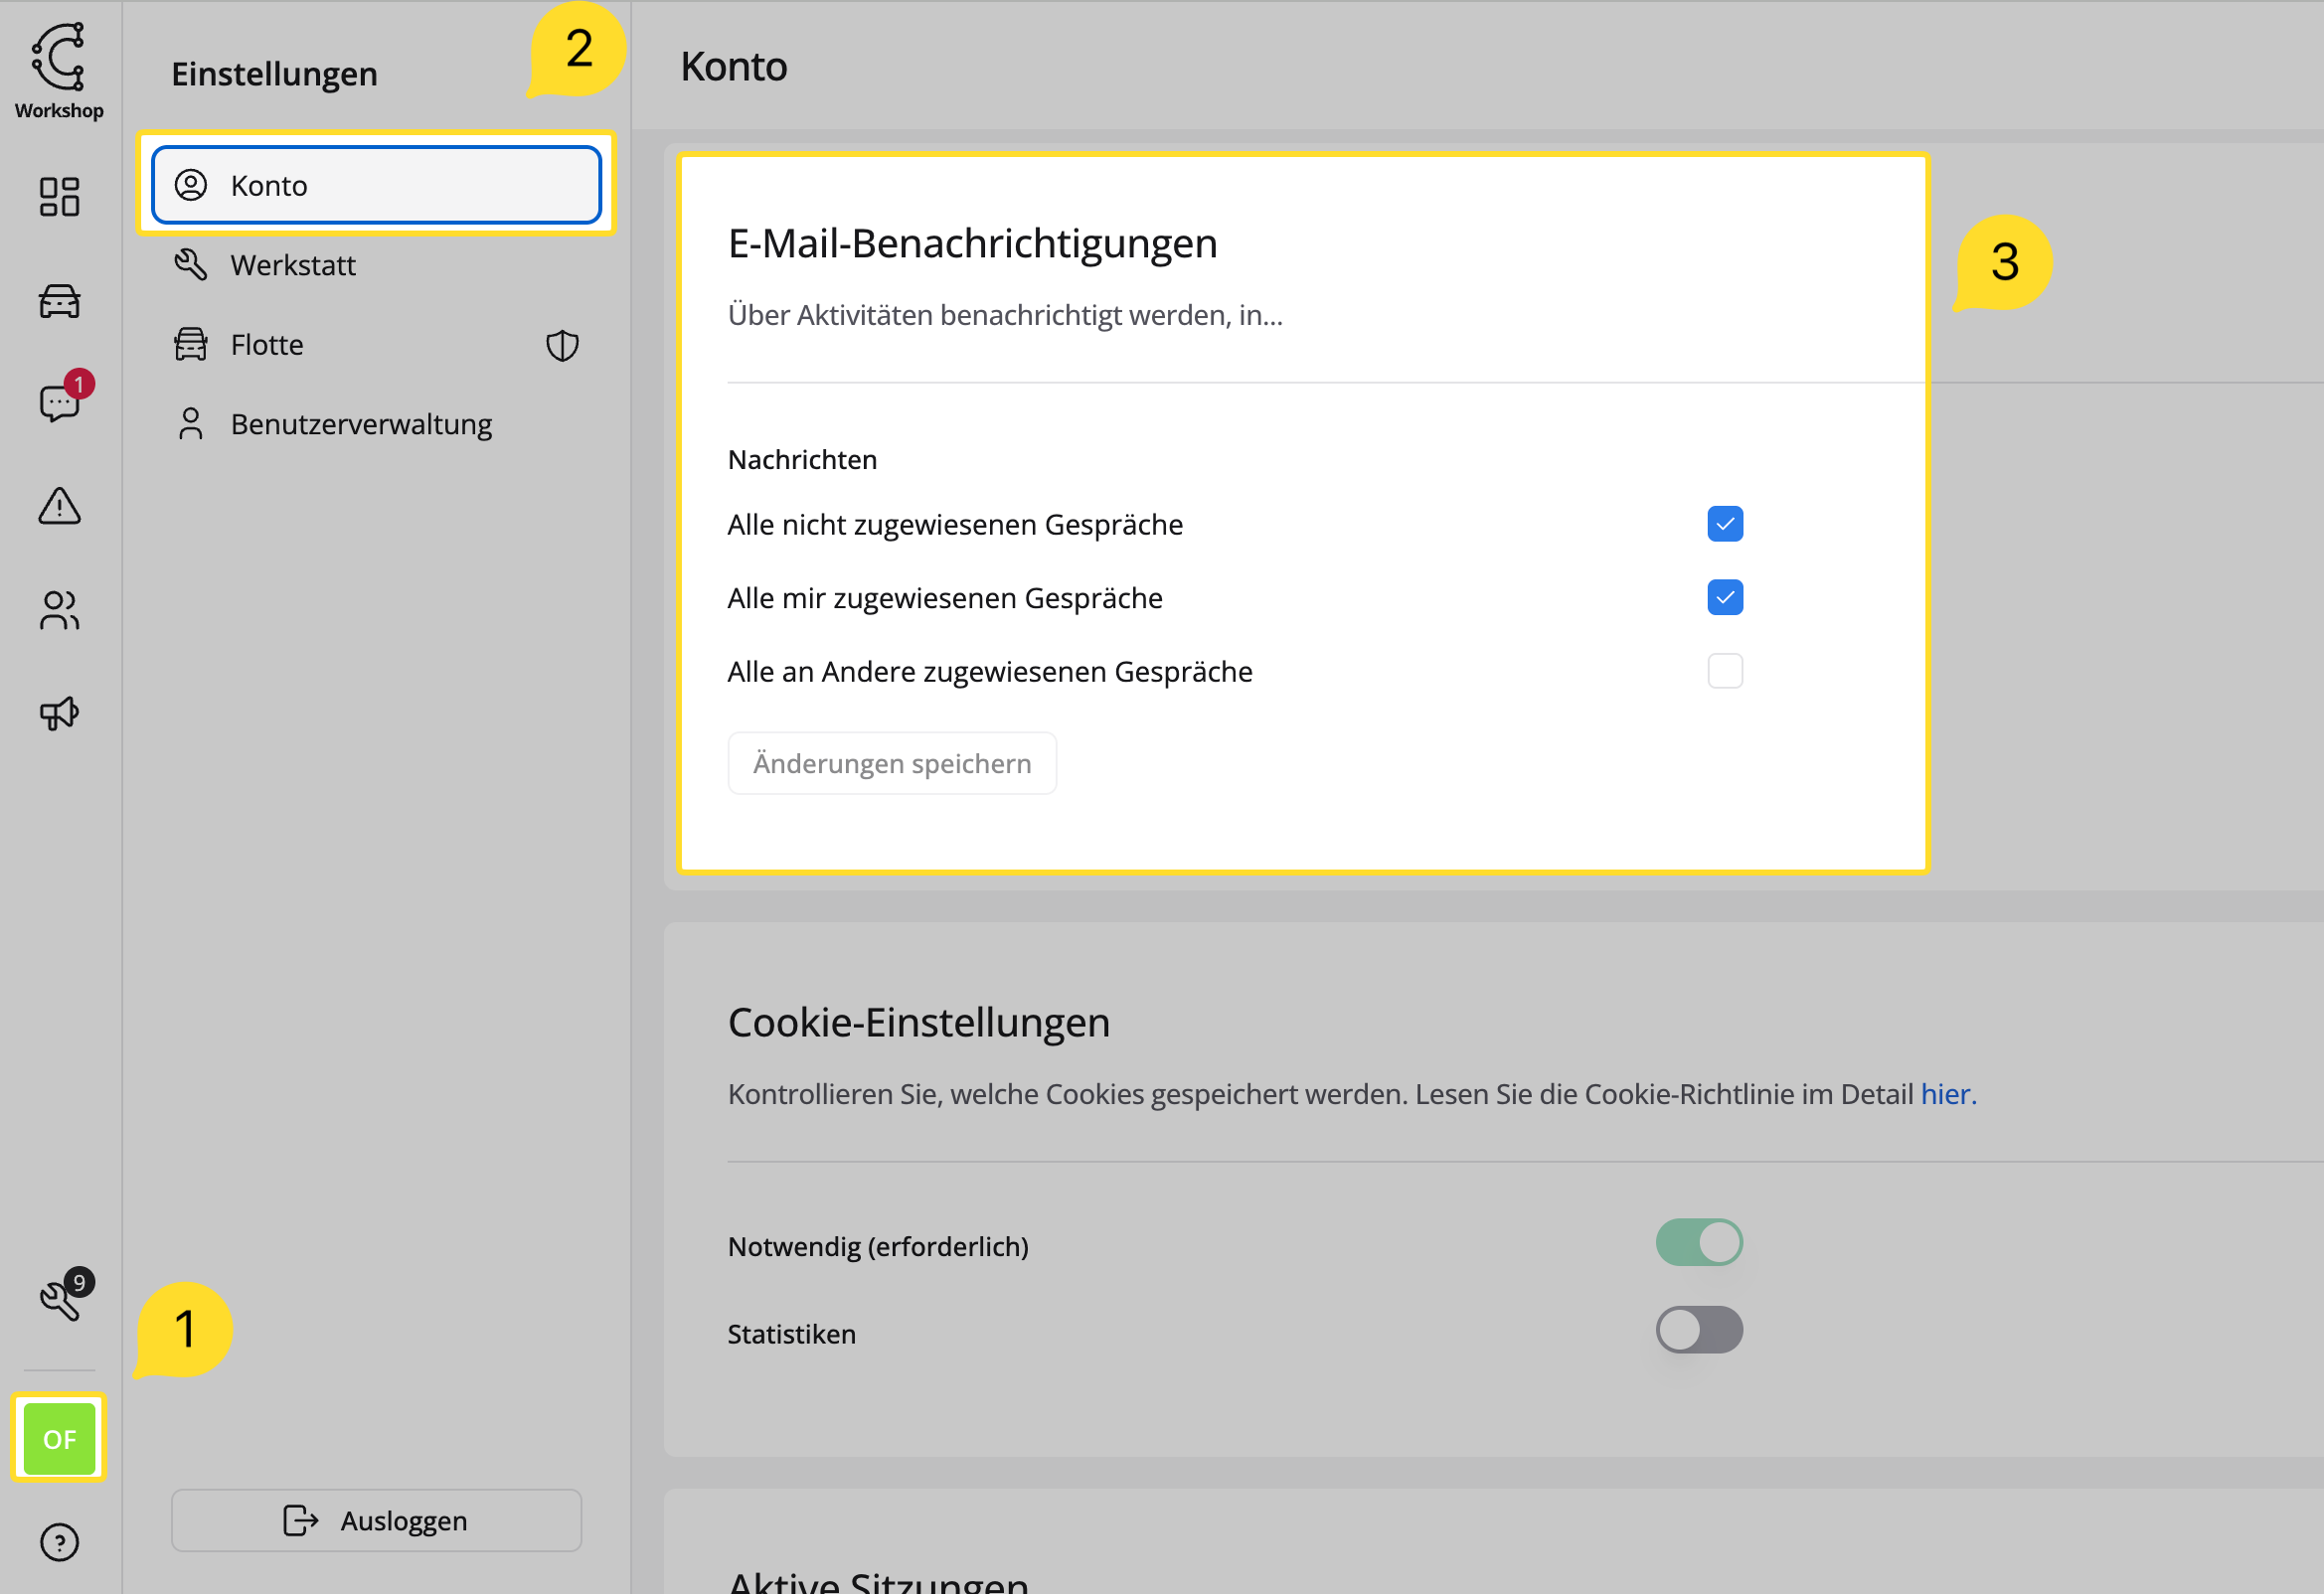The width and height of the screenshot is (2324, 1594).
Task: Click the help question mark icon
Action: pyautogui.click(x=59, y=1542)
